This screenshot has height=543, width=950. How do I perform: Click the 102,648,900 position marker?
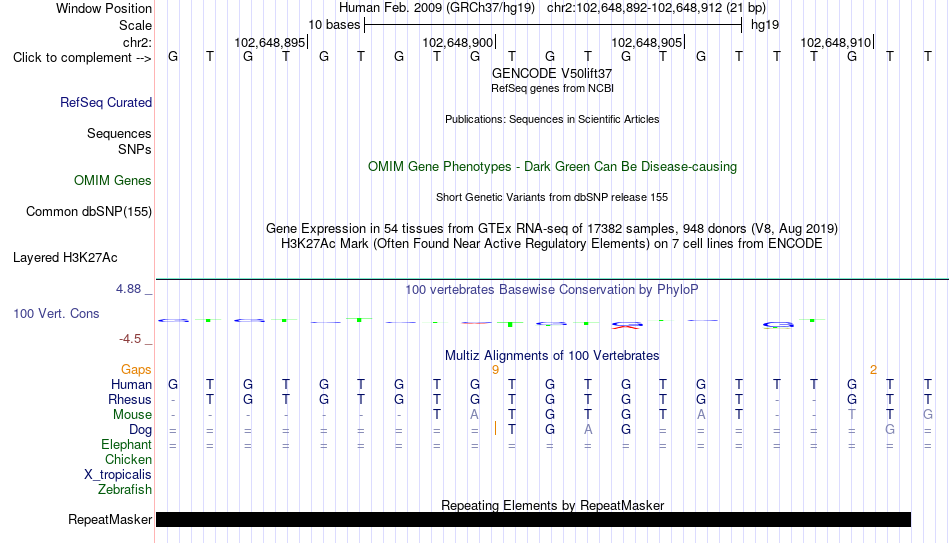point(459,42)
